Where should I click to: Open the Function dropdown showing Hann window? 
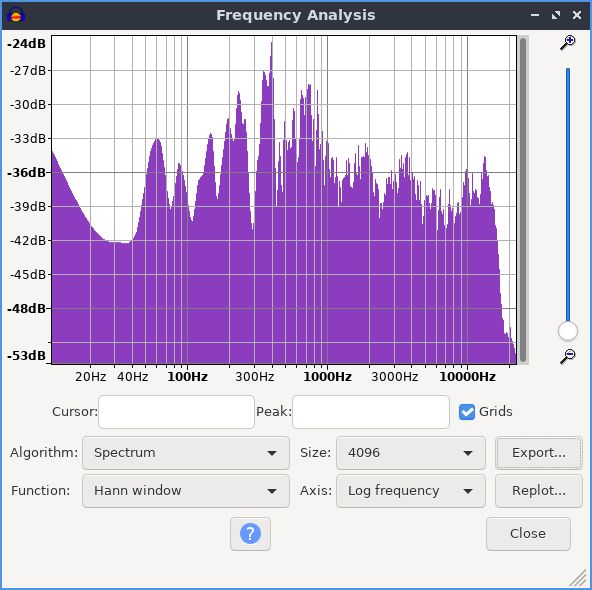[186, 491]
